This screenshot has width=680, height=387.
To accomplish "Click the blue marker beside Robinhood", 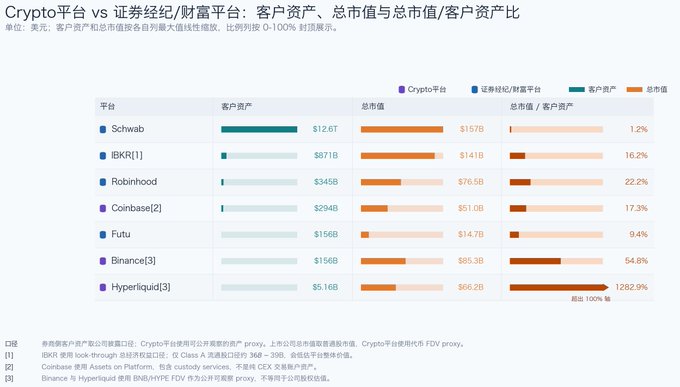I will coord(103,182).
